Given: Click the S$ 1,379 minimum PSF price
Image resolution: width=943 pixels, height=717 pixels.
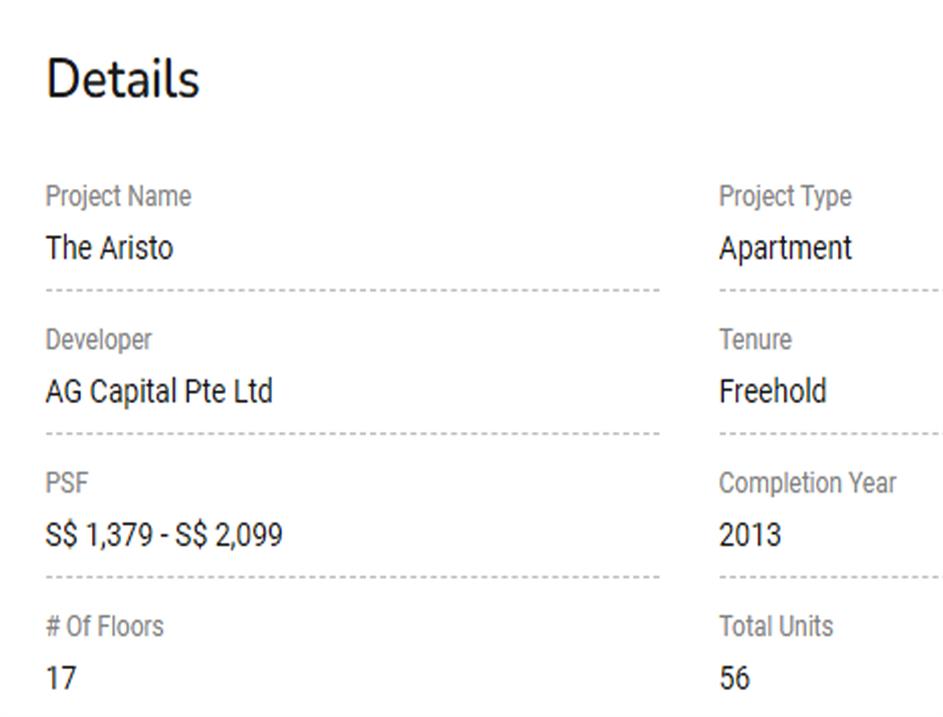Looking at the screenshot, I should click(x=98, y=535).
